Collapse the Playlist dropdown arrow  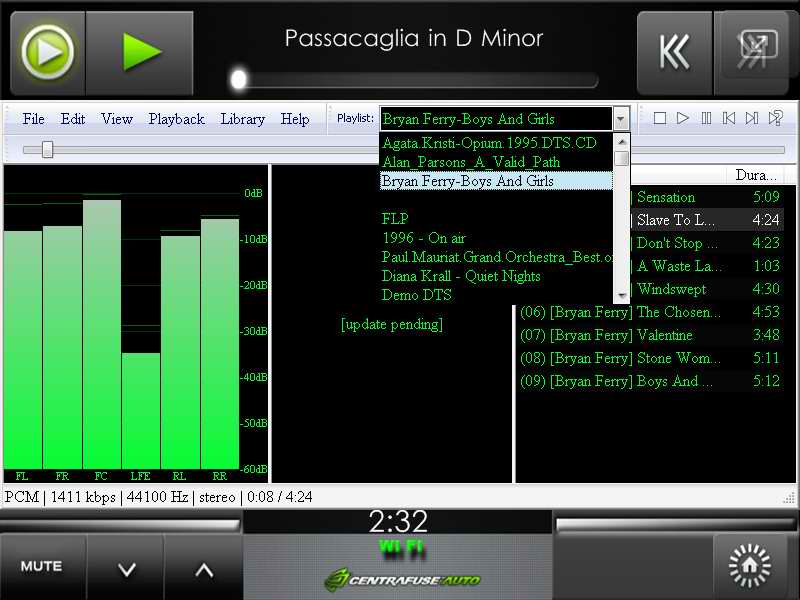click(x=621, y=119)
